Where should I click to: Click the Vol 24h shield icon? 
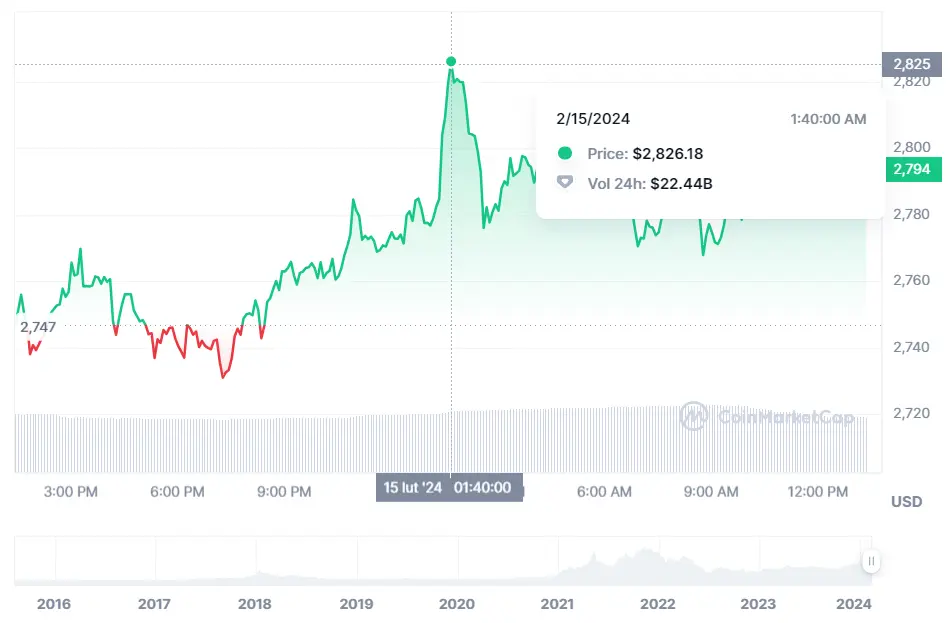[565, 183]
